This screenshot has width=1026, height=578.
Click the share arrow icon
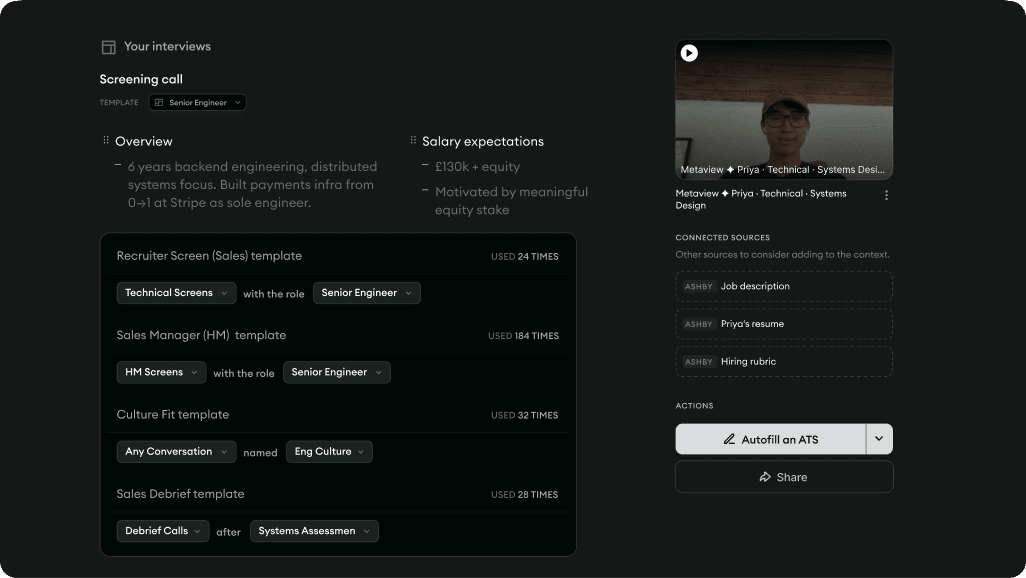point(765,478)
